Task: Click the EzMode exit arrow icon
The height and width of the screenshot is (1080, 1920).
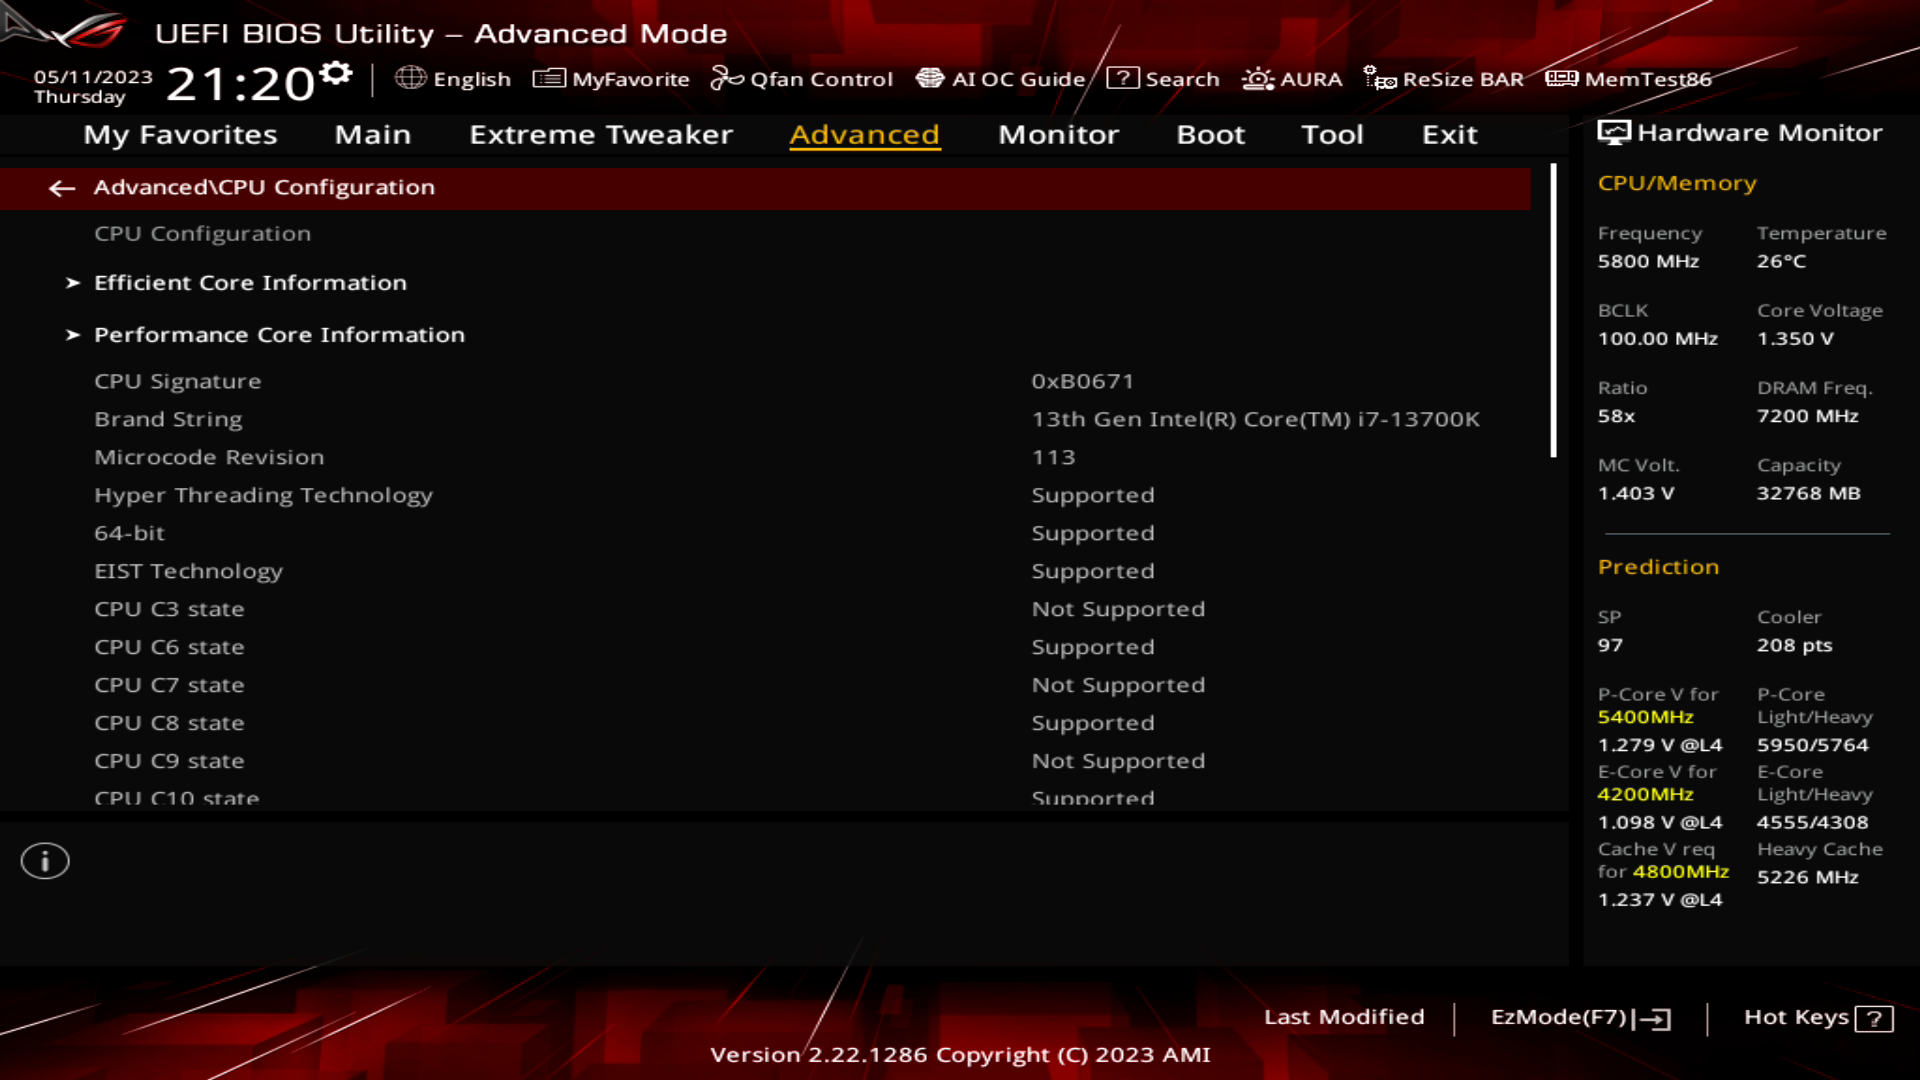Action: 1652,1019
